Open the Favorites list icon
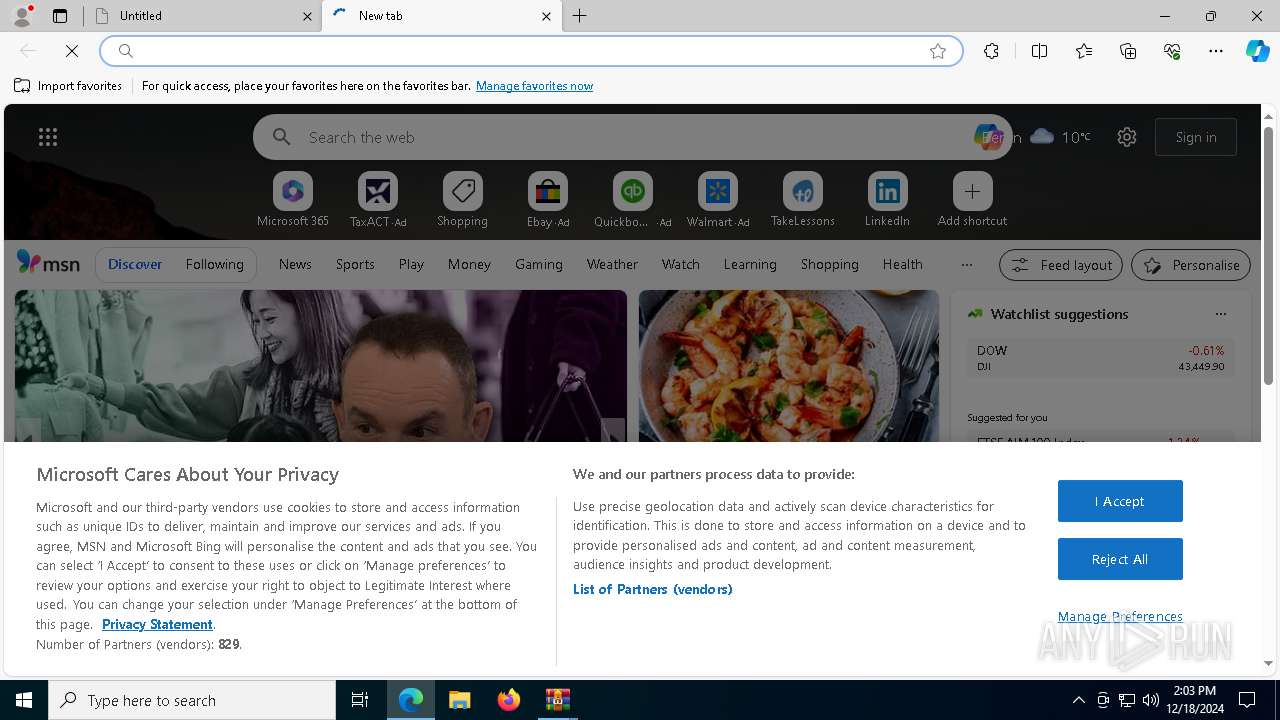1280x720 pixels. point(1084,51)
